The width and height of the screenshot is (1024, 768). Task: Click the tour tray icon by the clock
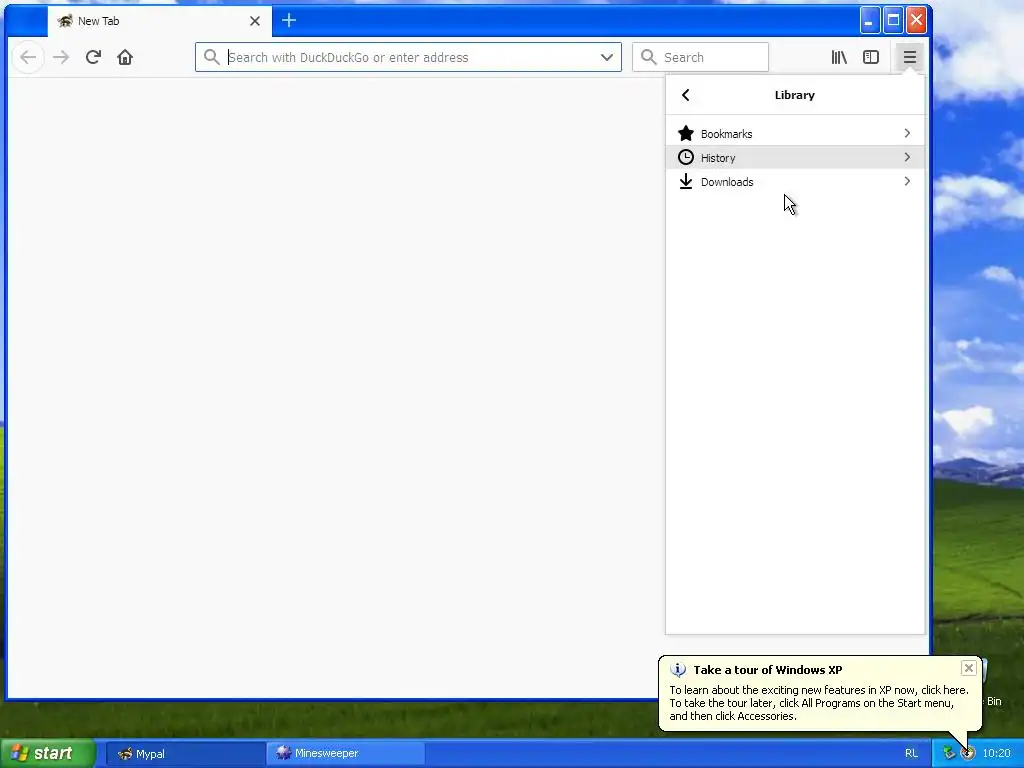click(x=968, y=753)
